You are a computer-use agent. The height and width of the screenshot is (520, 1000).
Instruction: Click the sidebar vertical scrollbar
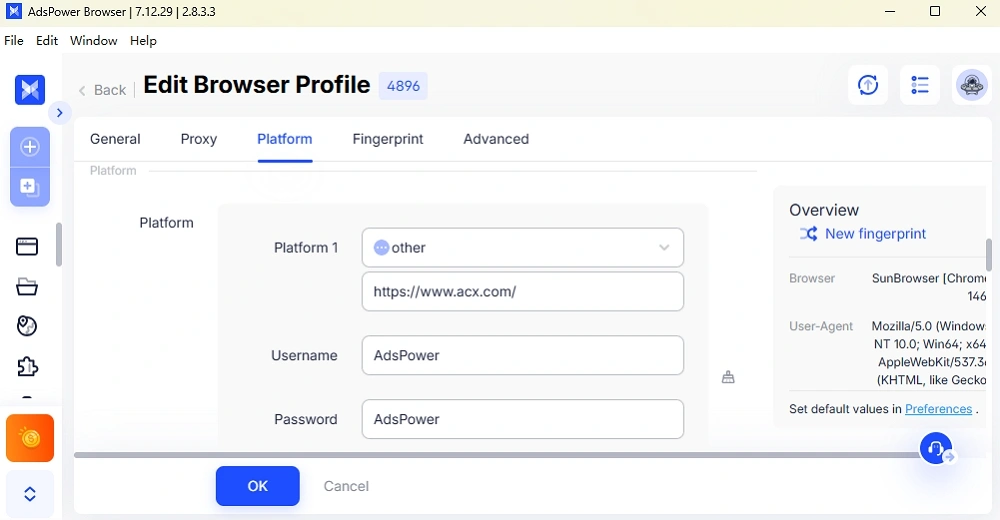pyautogui.click(x=59, y=244)
